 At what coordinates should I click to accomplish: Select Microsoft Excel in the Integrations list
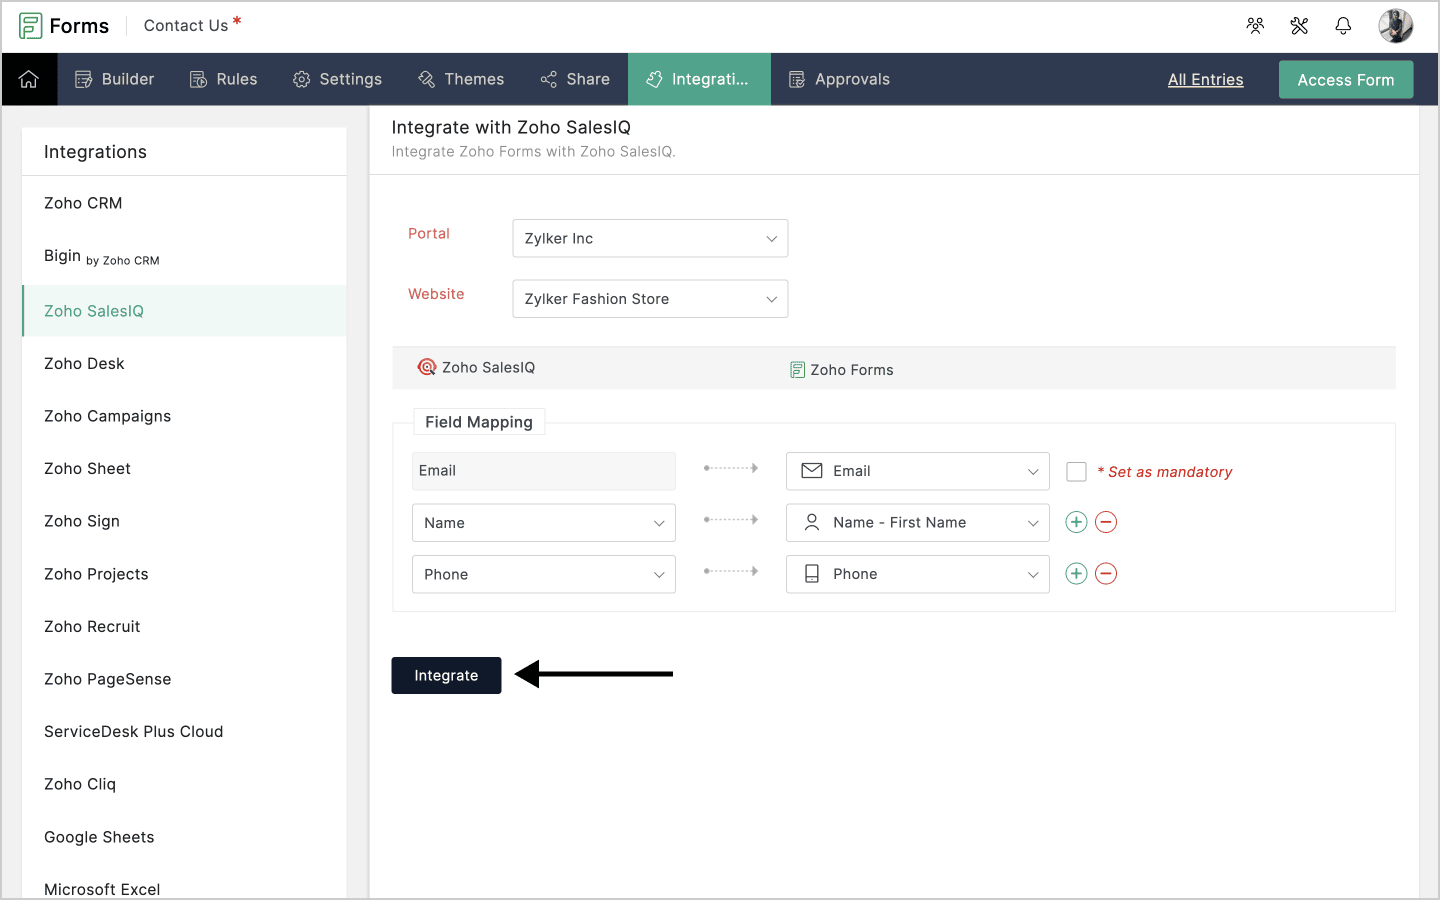pos(184,889)
